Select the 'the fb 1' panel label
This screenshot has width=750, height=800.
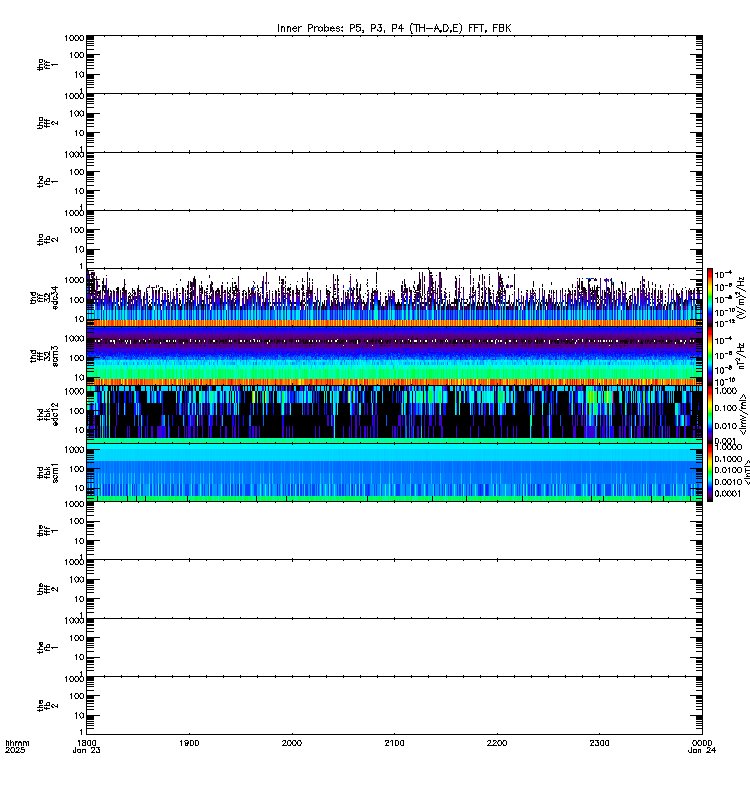click(47, 648)
